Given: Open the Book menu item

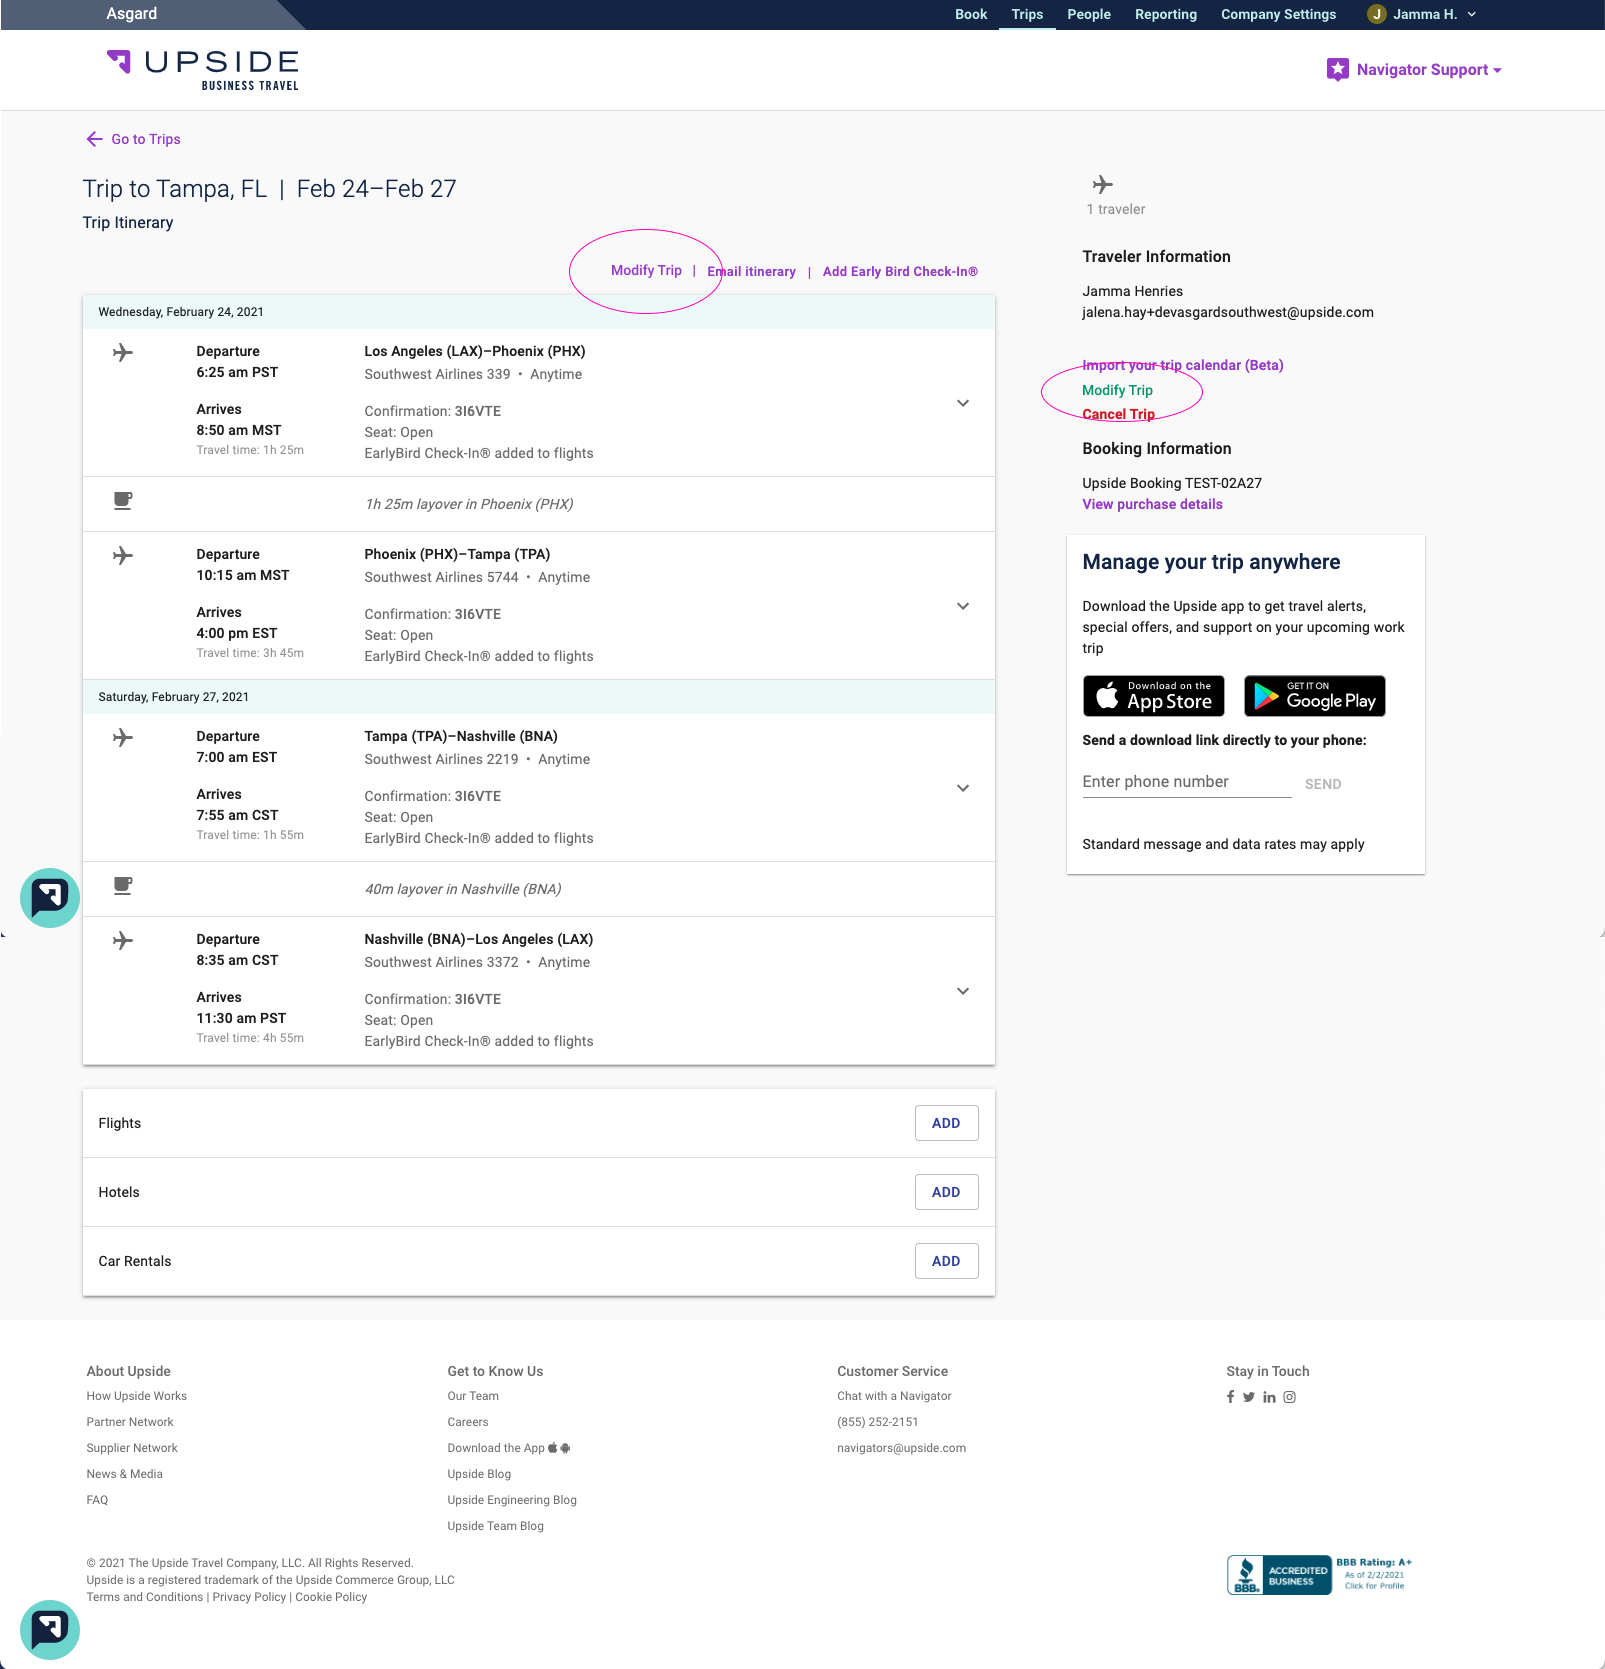Looking at the screenshot, I should [x=971, y=14].
